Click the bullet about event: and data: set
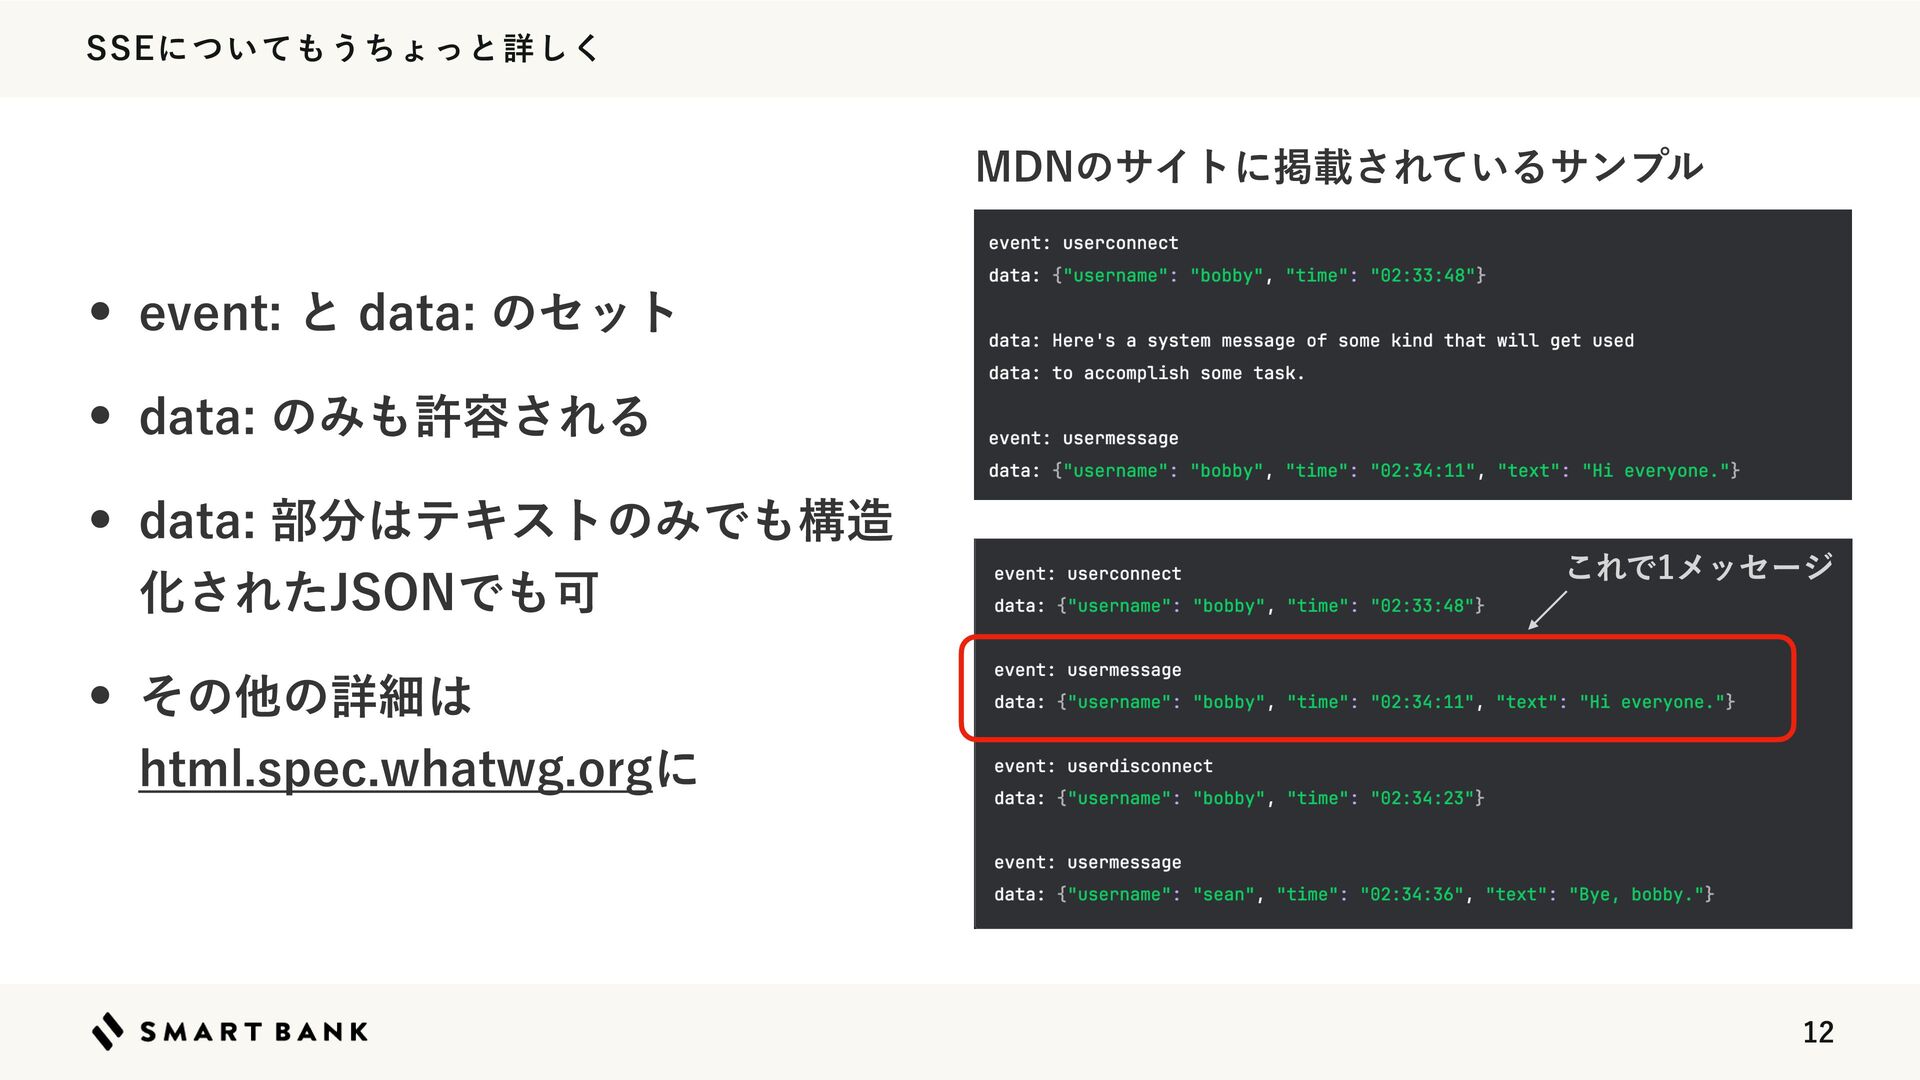Screen dimensions: 1920x1080 click(408, 313)
